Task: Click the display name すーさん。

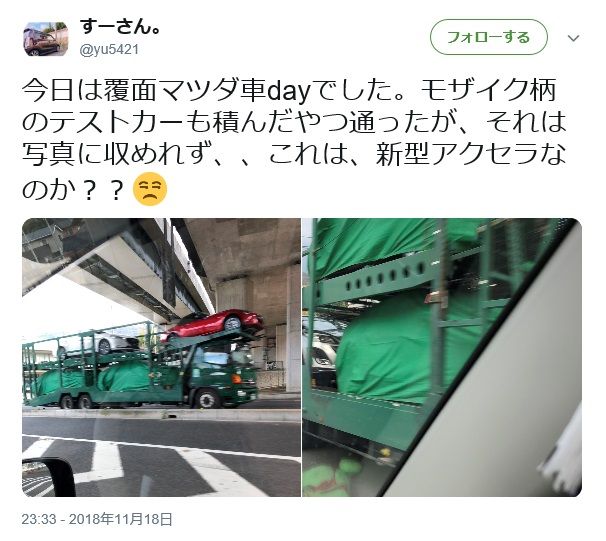Action: coord(119,27)
